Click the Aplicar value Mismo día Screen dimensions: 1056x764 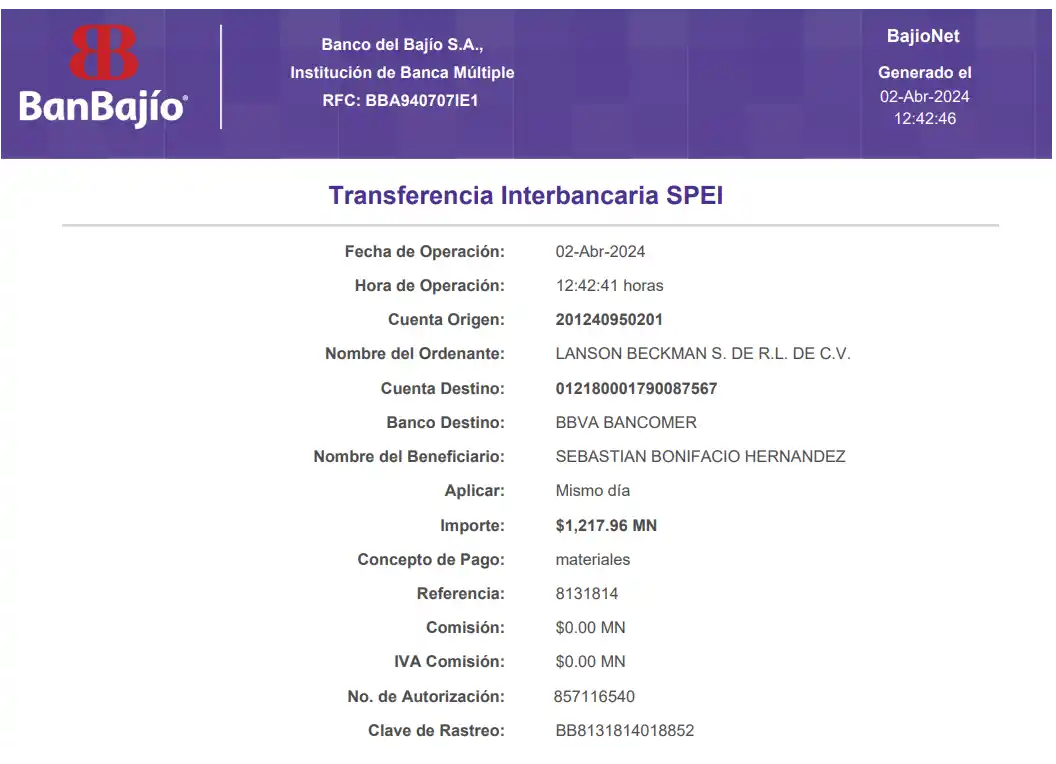(593, 490)
